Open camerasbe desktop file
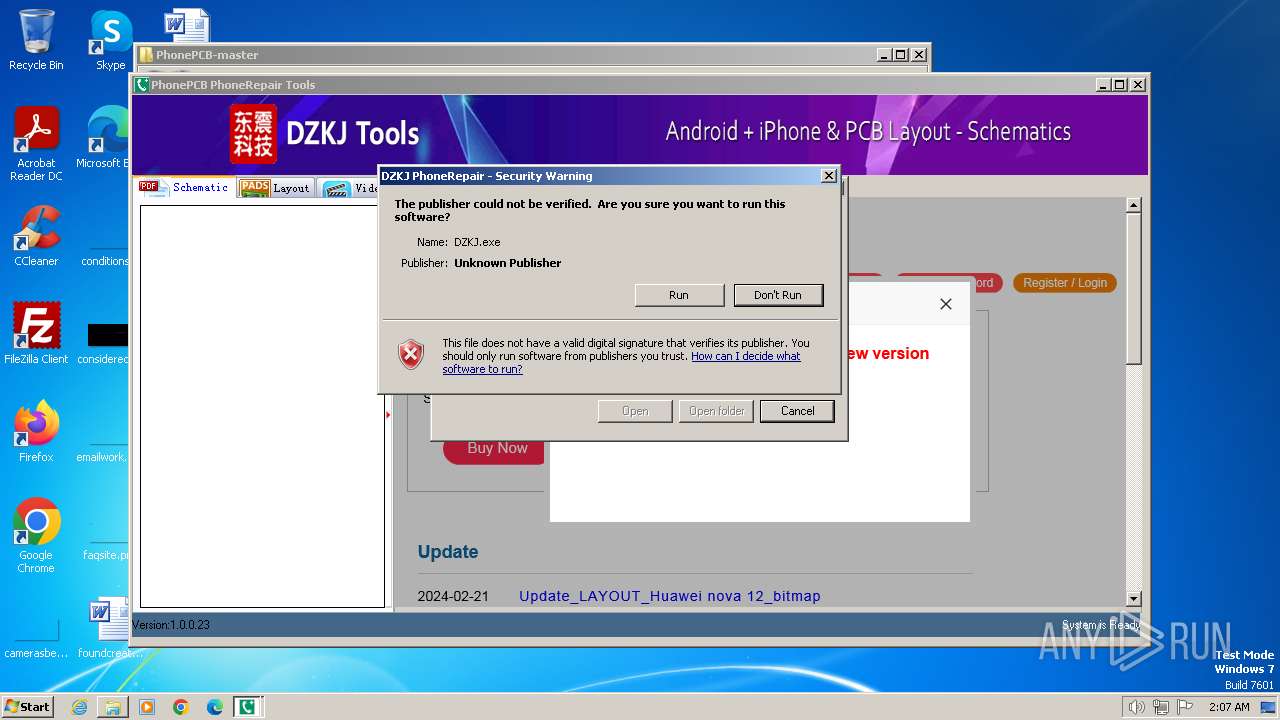The image size is (1280, 720). (x=36, y=636)
